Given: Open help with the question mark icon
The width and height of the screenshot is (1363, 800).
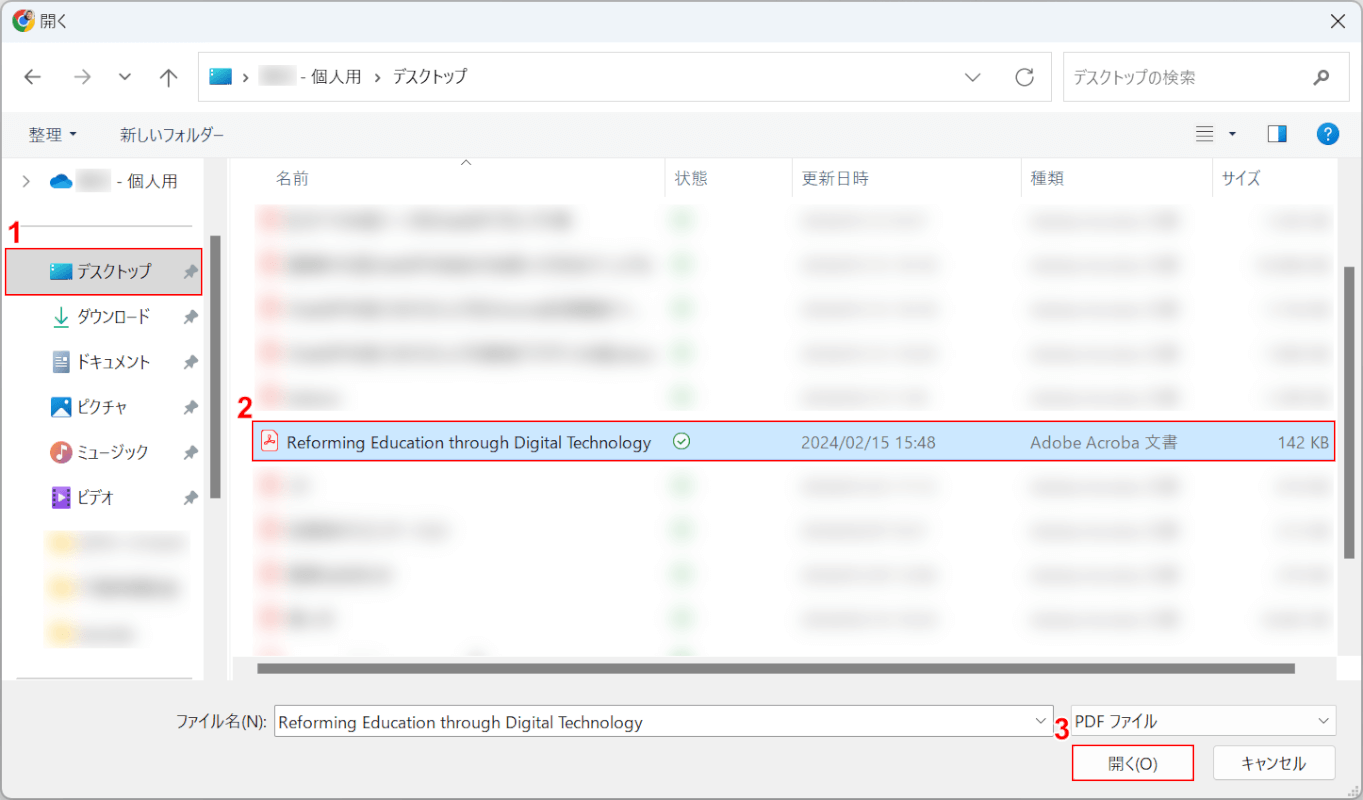Looking at the screenshot, I should click(1328, 134).
